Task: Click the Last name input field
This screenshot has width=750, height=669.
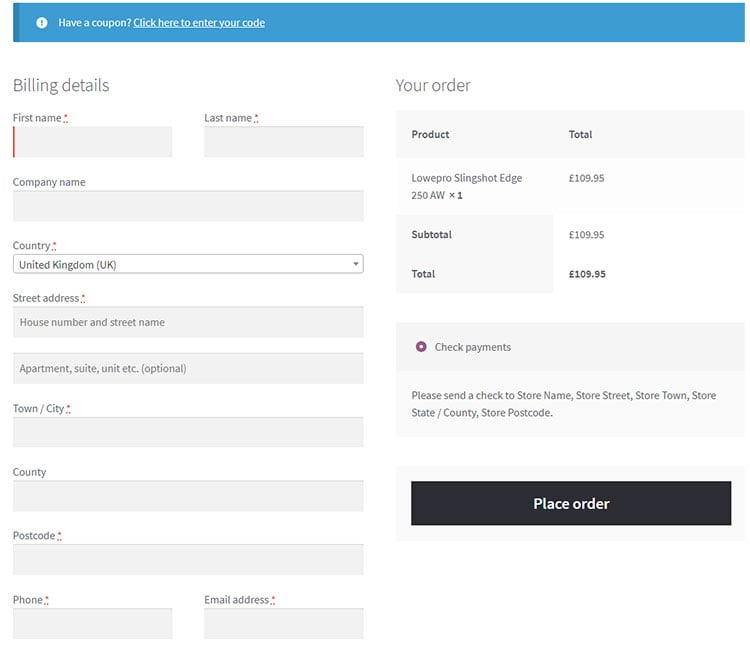Action: (284, 142)
